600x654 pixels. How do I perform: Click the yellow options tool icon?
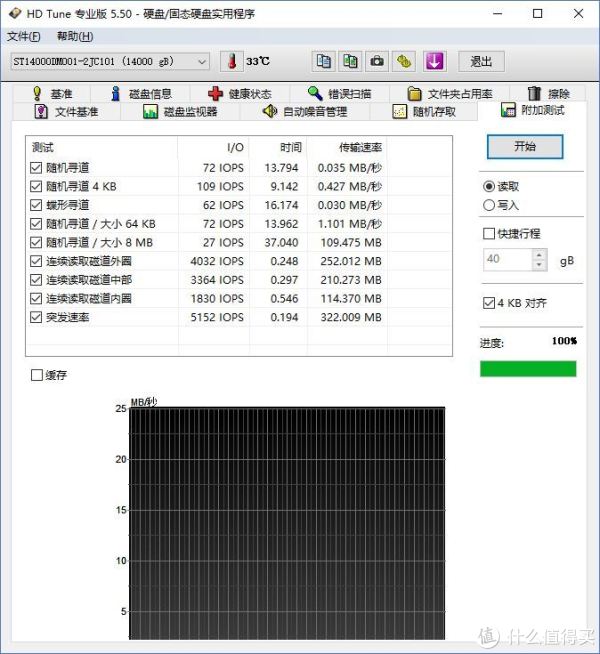point(404,61)
